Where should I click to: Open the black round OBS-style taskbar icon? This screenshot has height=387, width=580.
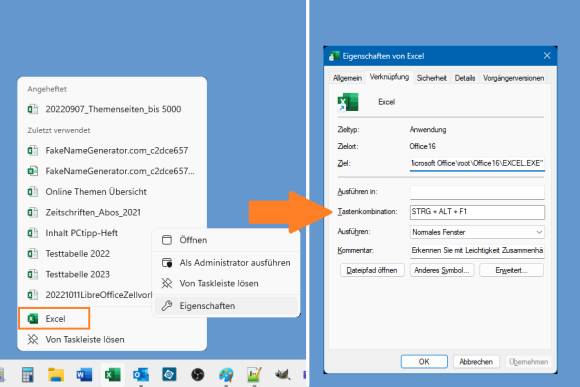point(198,375)
